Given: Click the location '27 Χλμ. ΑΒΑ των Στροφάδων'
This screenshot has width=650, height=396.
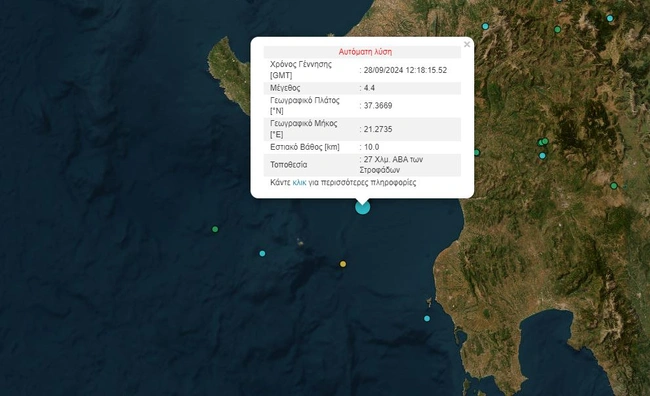Looking at the screenshot, I should click(391, 165).
